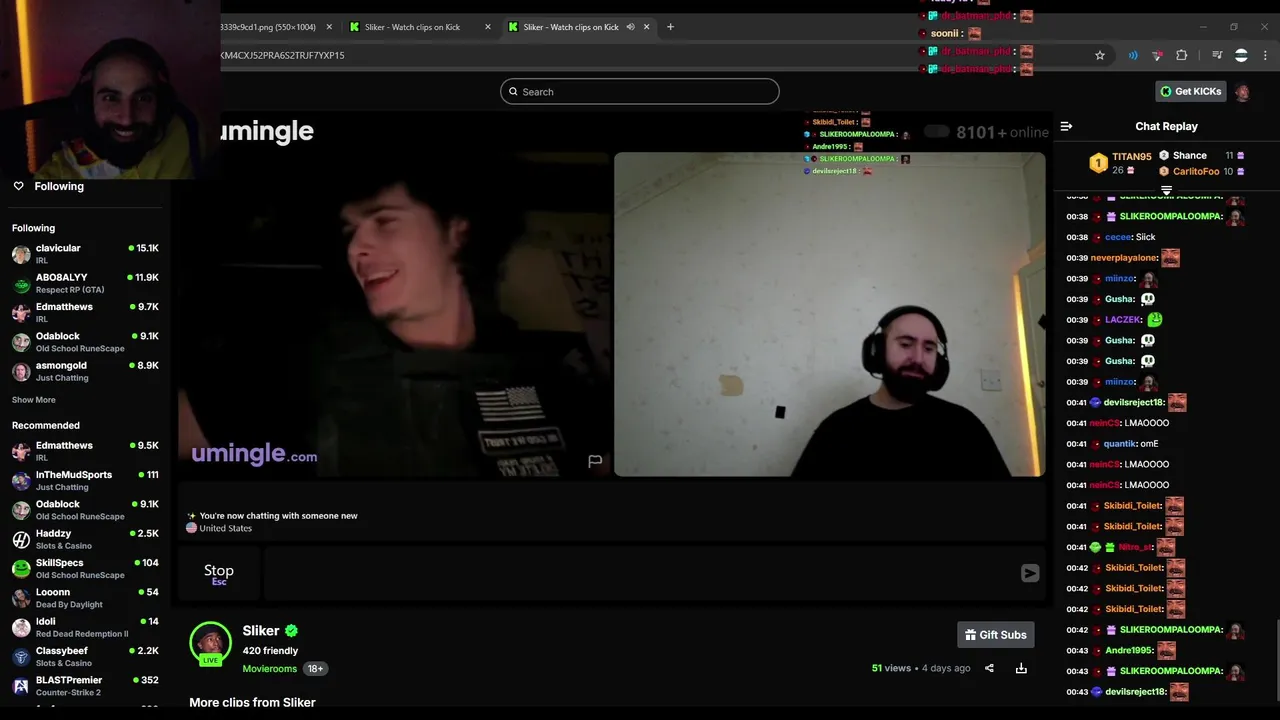Screen dimensions: 1280x720
Task: Bookmark page with the star icon
Action: (x=1100, y=55)
